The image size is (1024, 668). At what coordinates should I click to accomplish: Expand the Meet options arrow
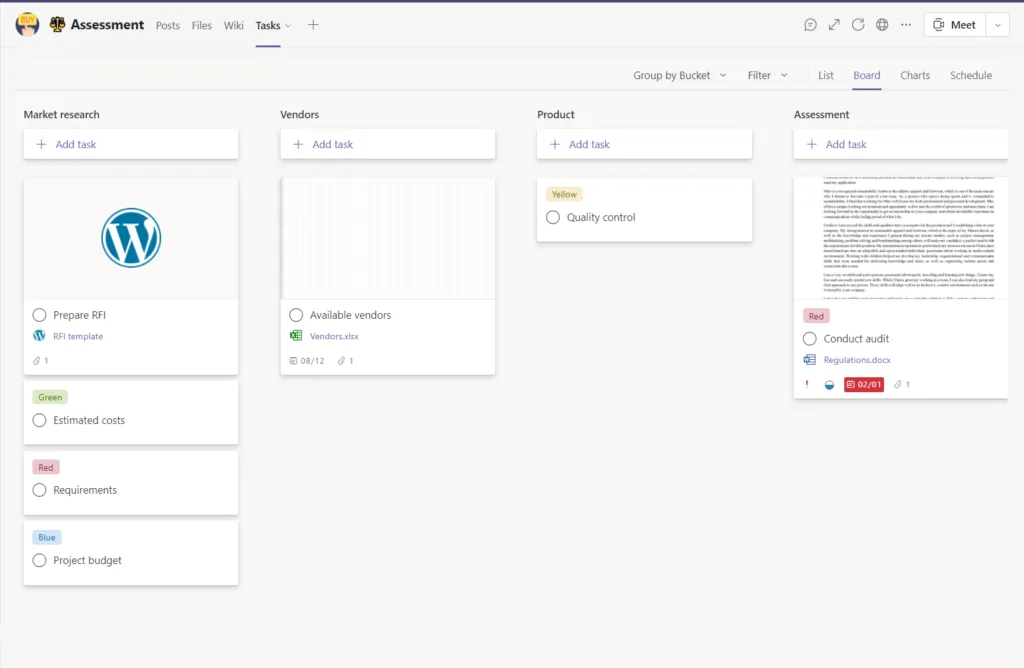click(997, 25)
